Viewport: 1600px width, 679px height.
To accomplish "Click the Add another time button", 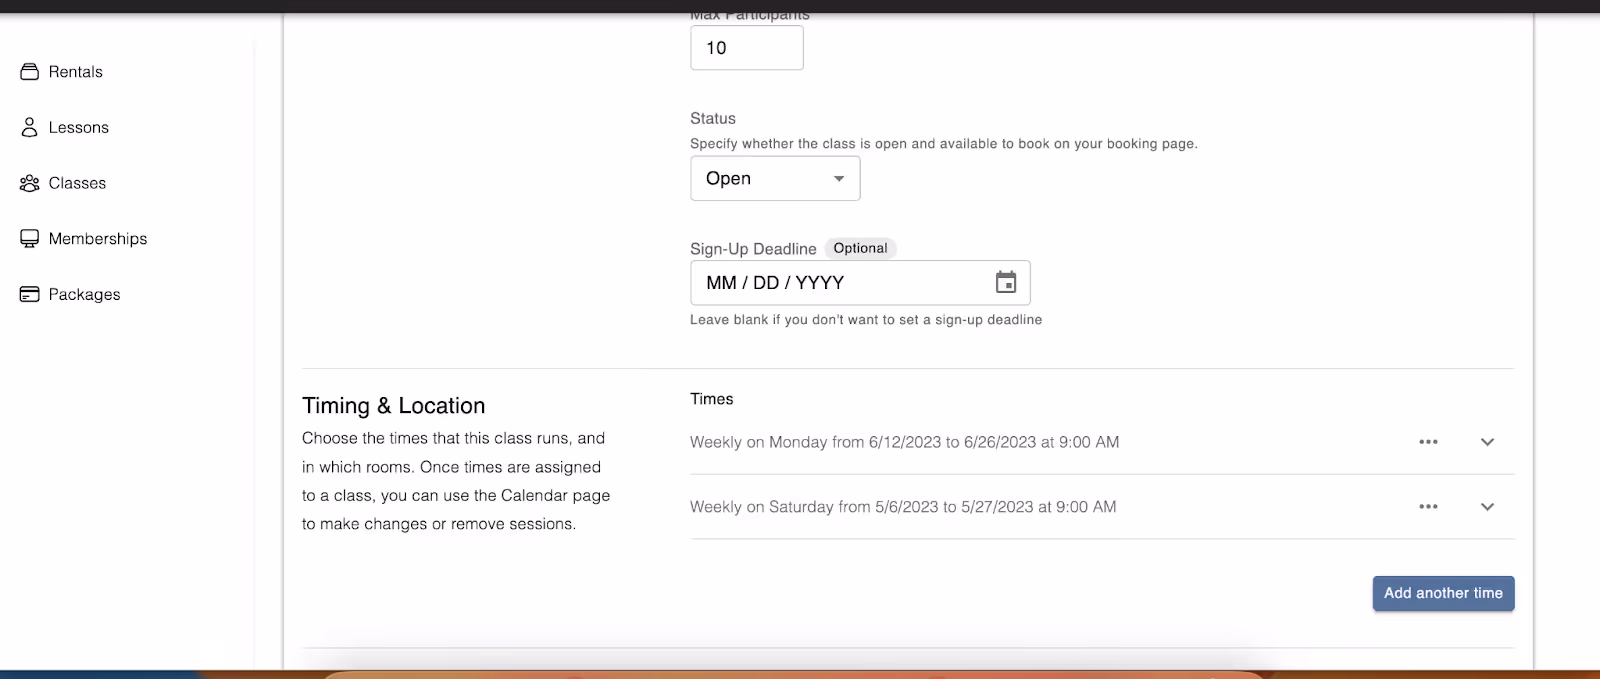I will pos(1443,593).
